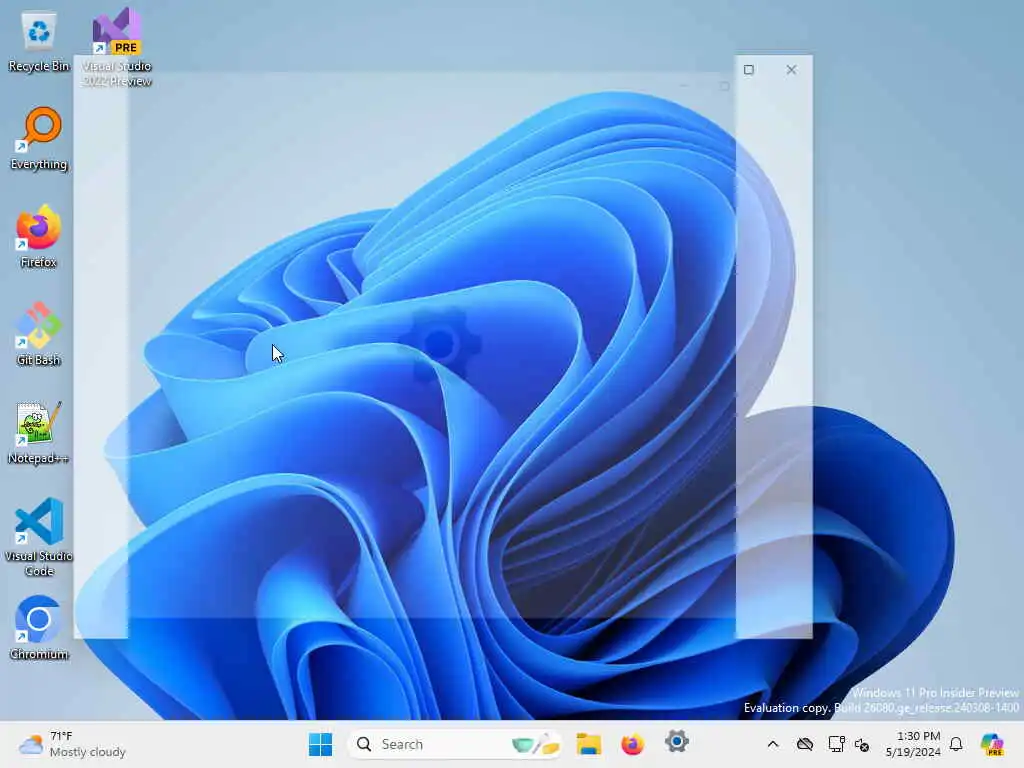
Task: Open the notifications bell icon
Action: tap(956, 744)
